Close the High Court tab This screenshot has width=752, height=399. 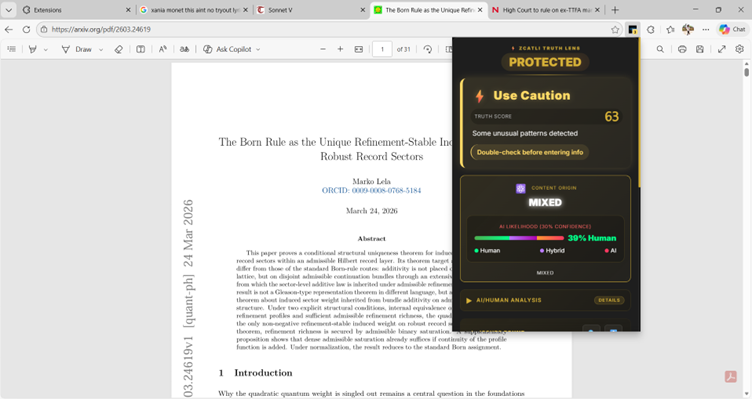point(598,10)
